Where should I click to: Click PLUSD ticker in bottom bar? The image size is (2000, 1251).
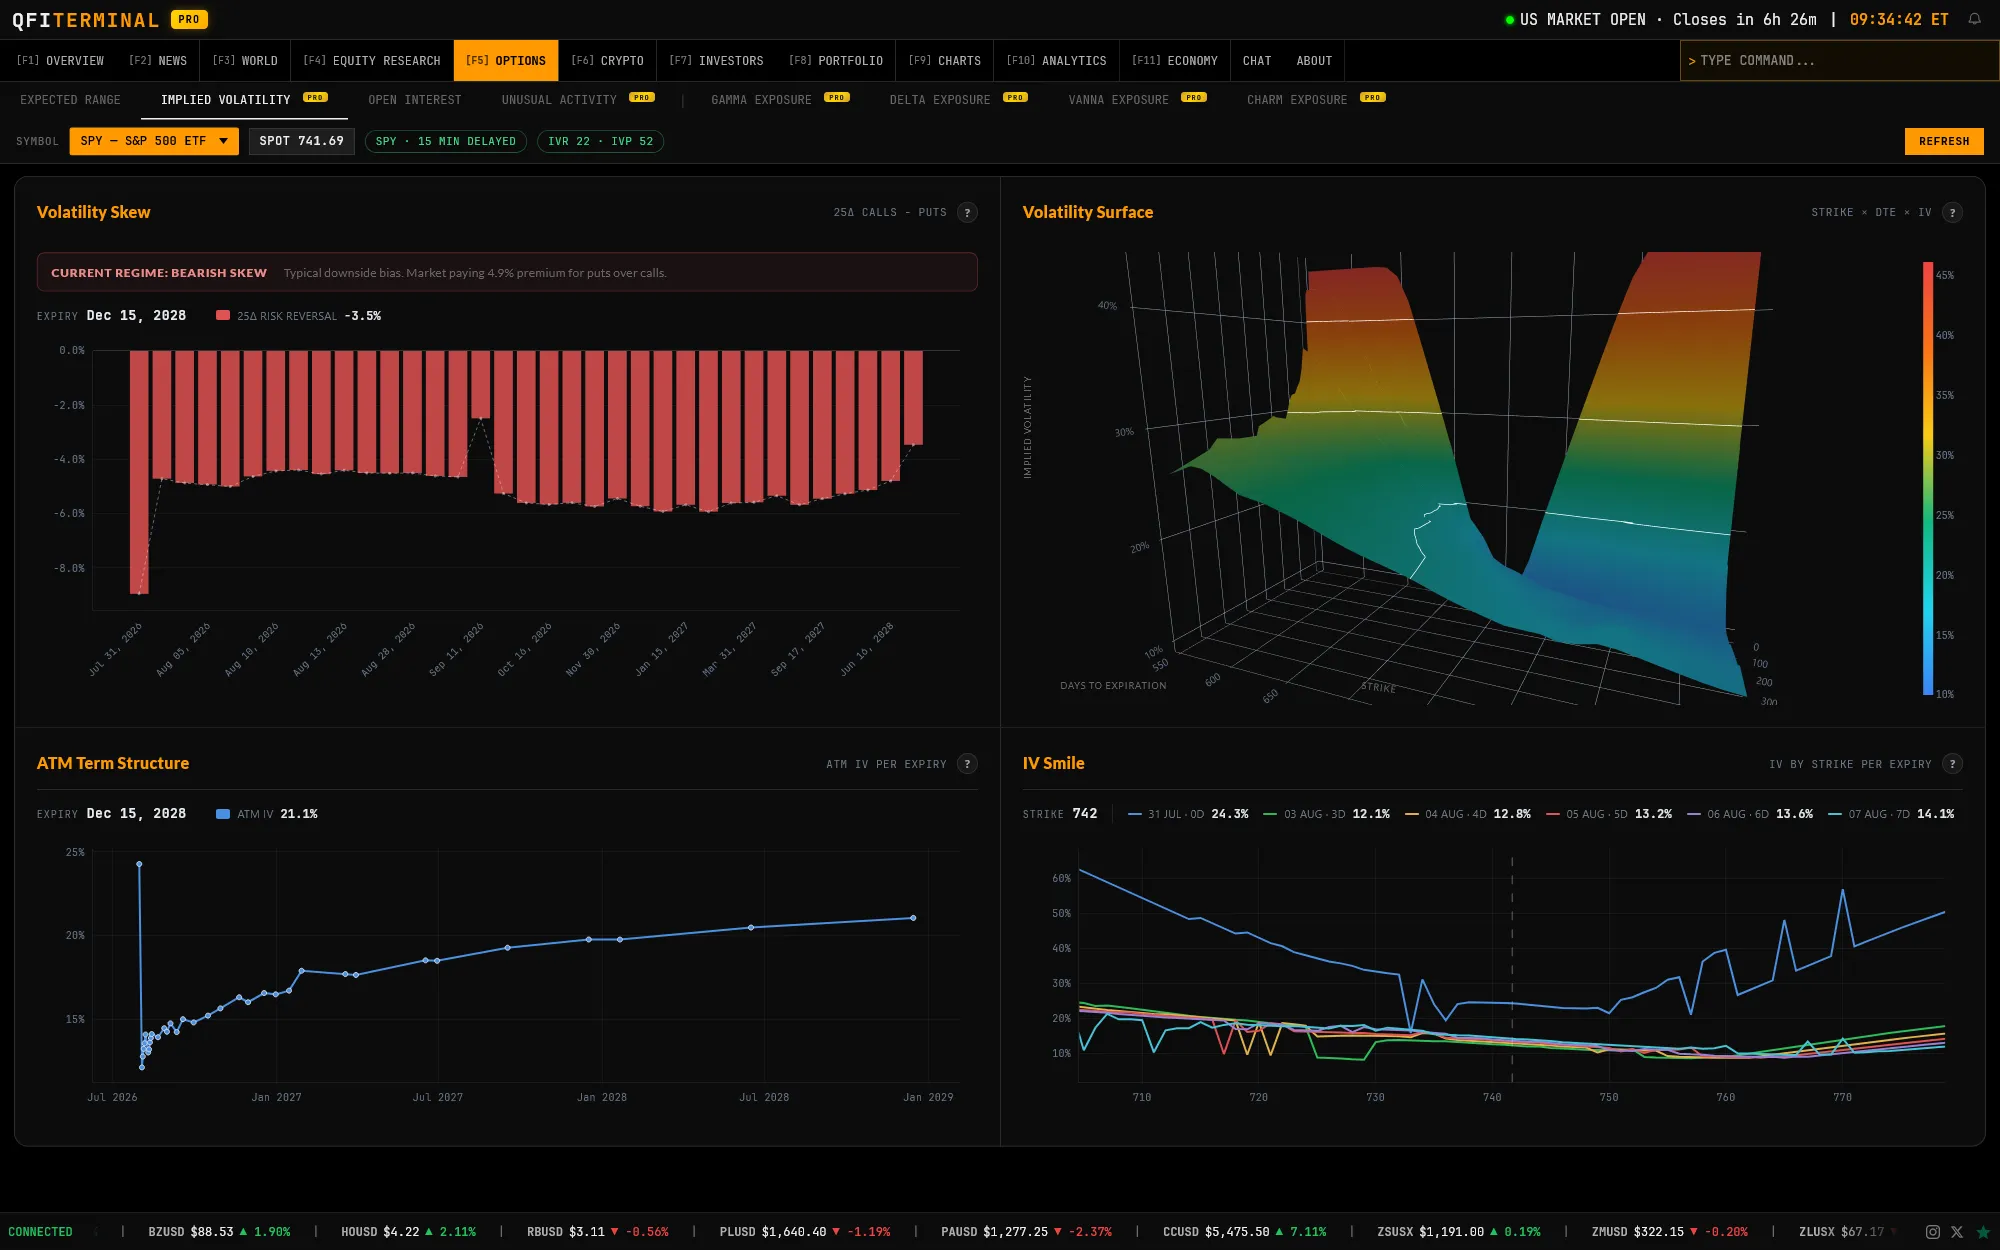tap(805, 1232)
